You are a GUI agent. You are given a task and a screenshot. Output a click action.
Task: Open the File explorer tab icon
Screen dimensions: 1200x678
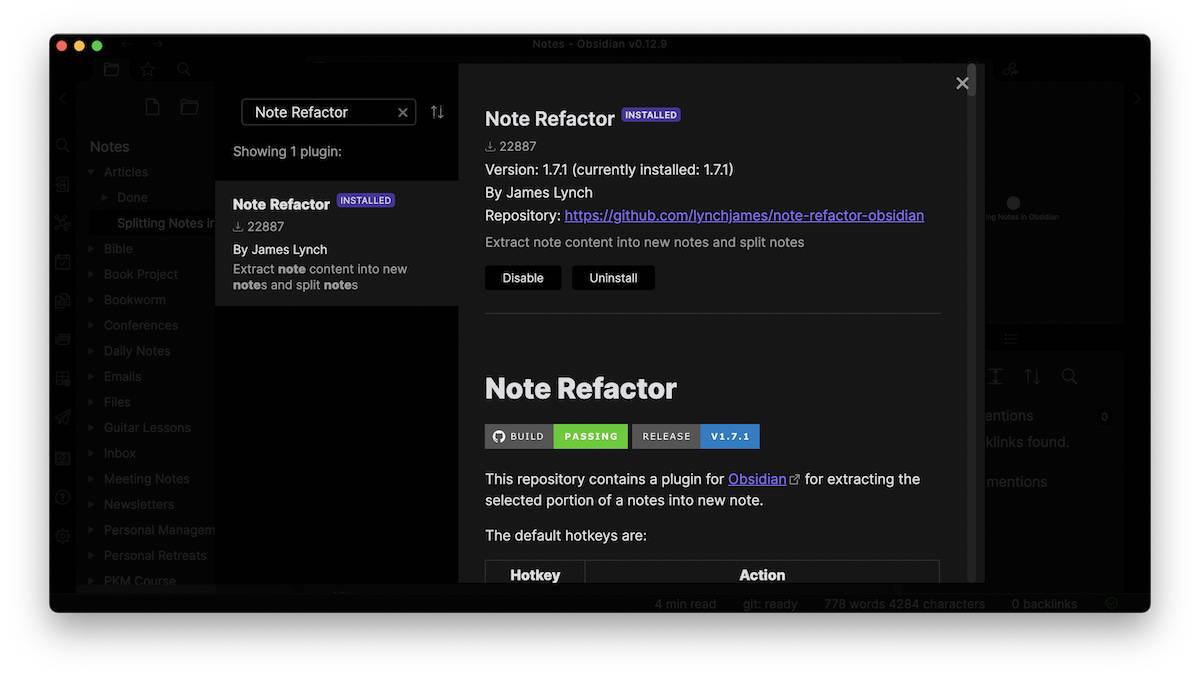[111, 69]
